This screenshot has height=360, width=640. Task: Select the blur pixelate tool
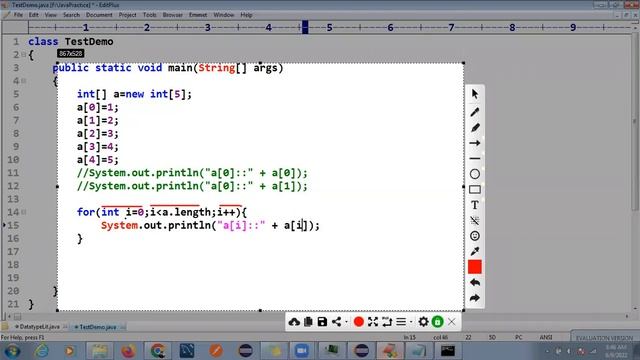[475, 221]
